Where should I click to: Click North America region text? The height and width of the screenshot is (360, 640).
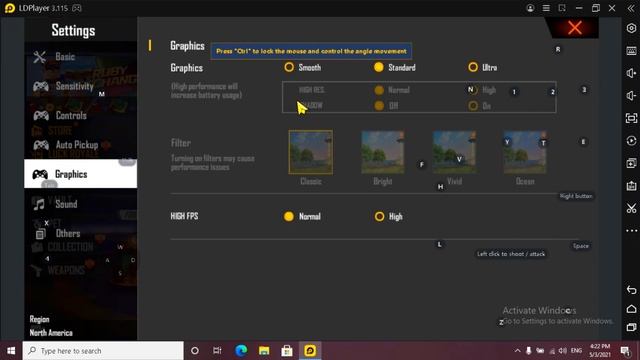click(x=51, y=333)
